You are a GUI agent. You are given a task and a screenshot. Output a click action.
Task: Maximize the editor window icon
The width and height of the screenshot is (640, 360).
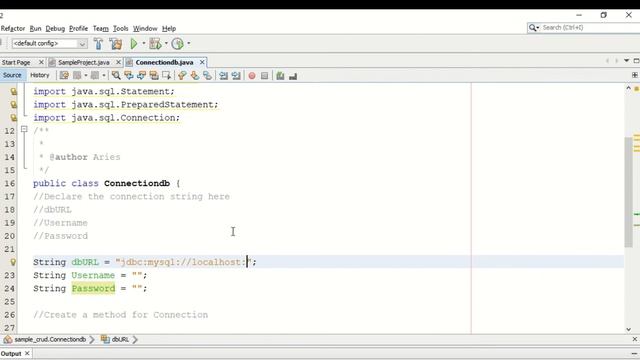(x=636, y=61)
